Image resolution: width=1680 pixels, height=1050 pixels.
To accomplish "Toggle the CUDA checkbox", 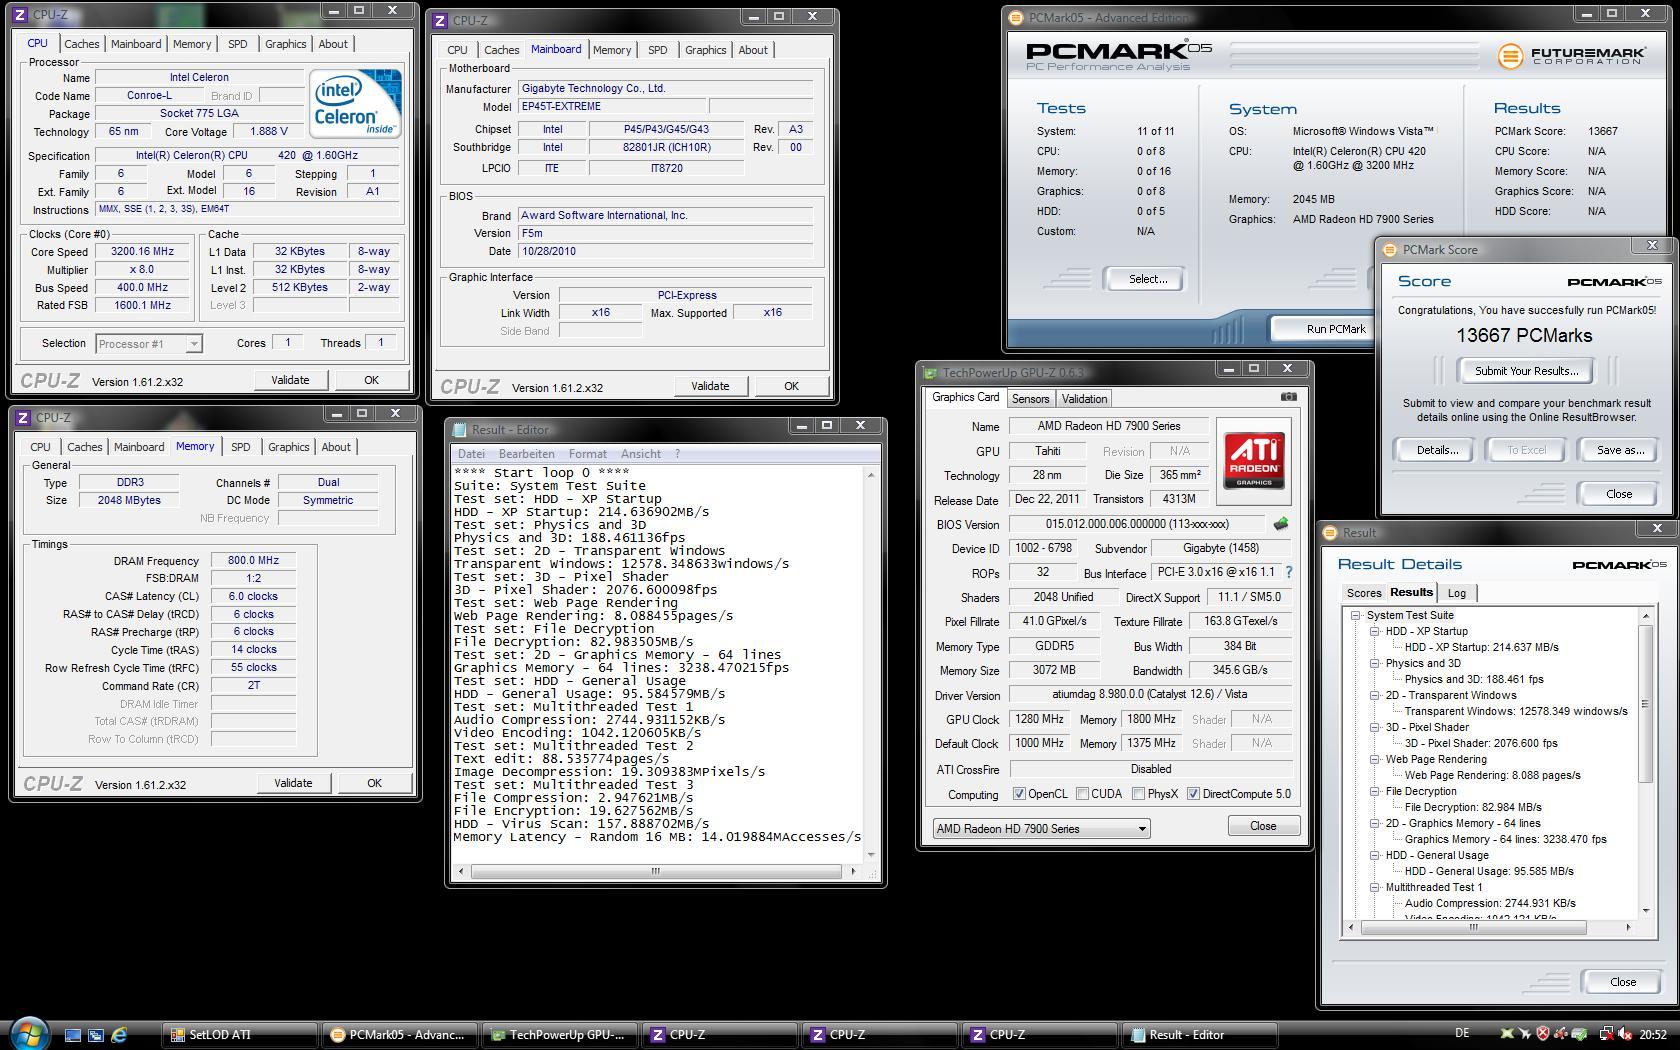I will [x=1082, y=794].
